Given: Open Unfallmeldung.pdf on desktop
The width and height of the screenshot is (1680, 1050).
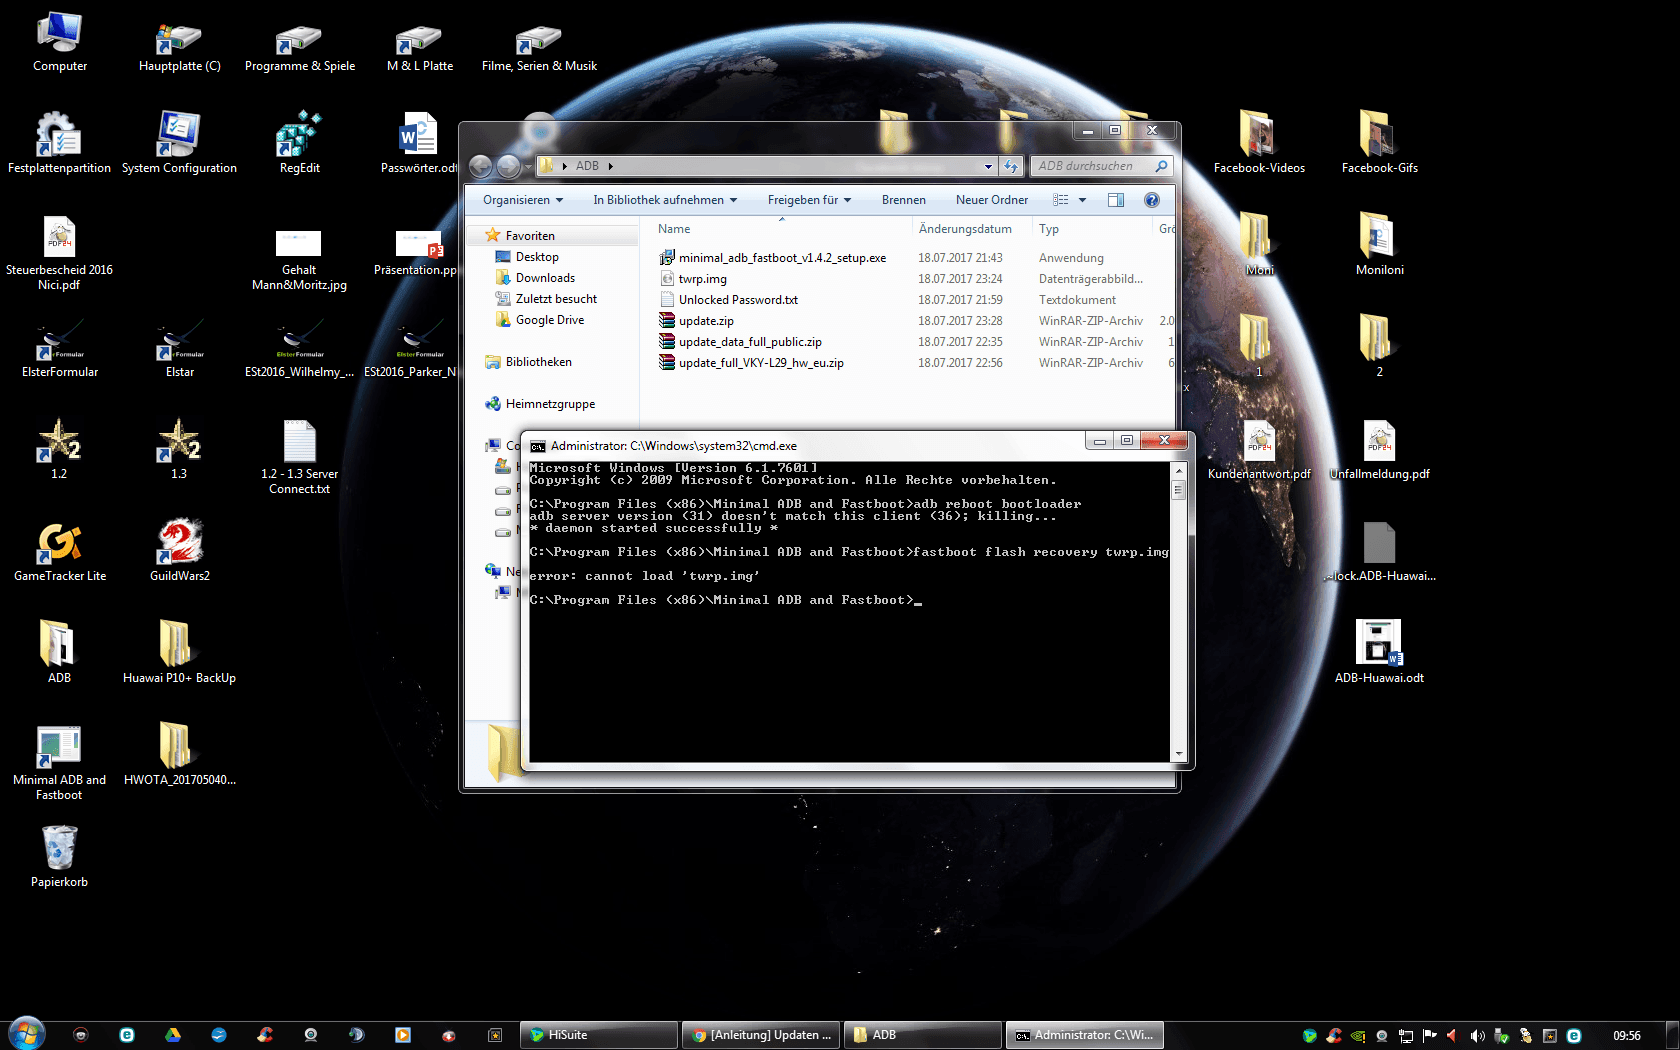Looking at the screenshot, I should coord(1379,451).
